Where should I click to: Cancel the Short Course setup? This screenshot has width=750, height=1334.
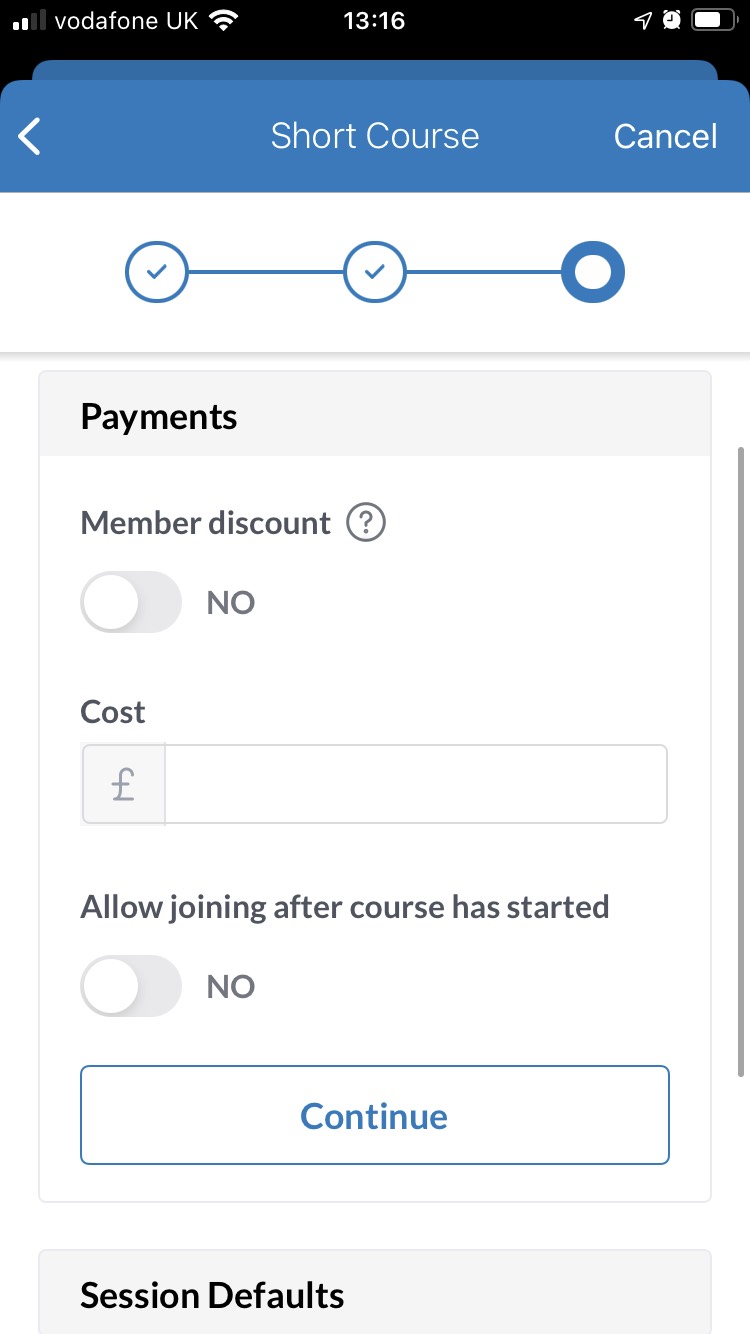665,136
